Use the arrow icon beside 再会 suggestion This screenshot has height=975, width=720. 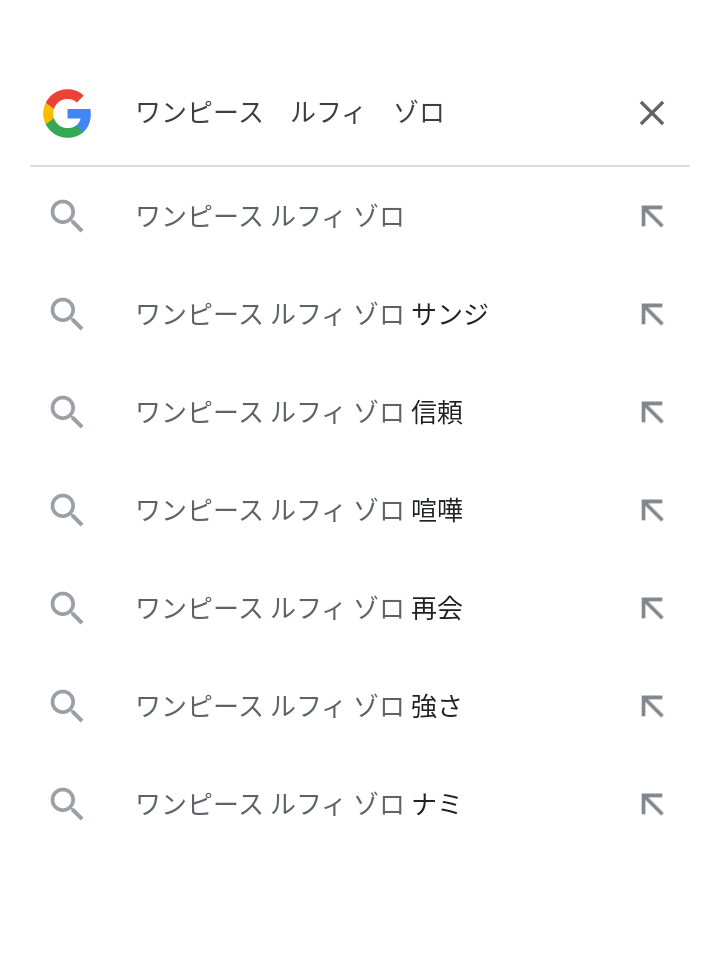pos(652,608)
